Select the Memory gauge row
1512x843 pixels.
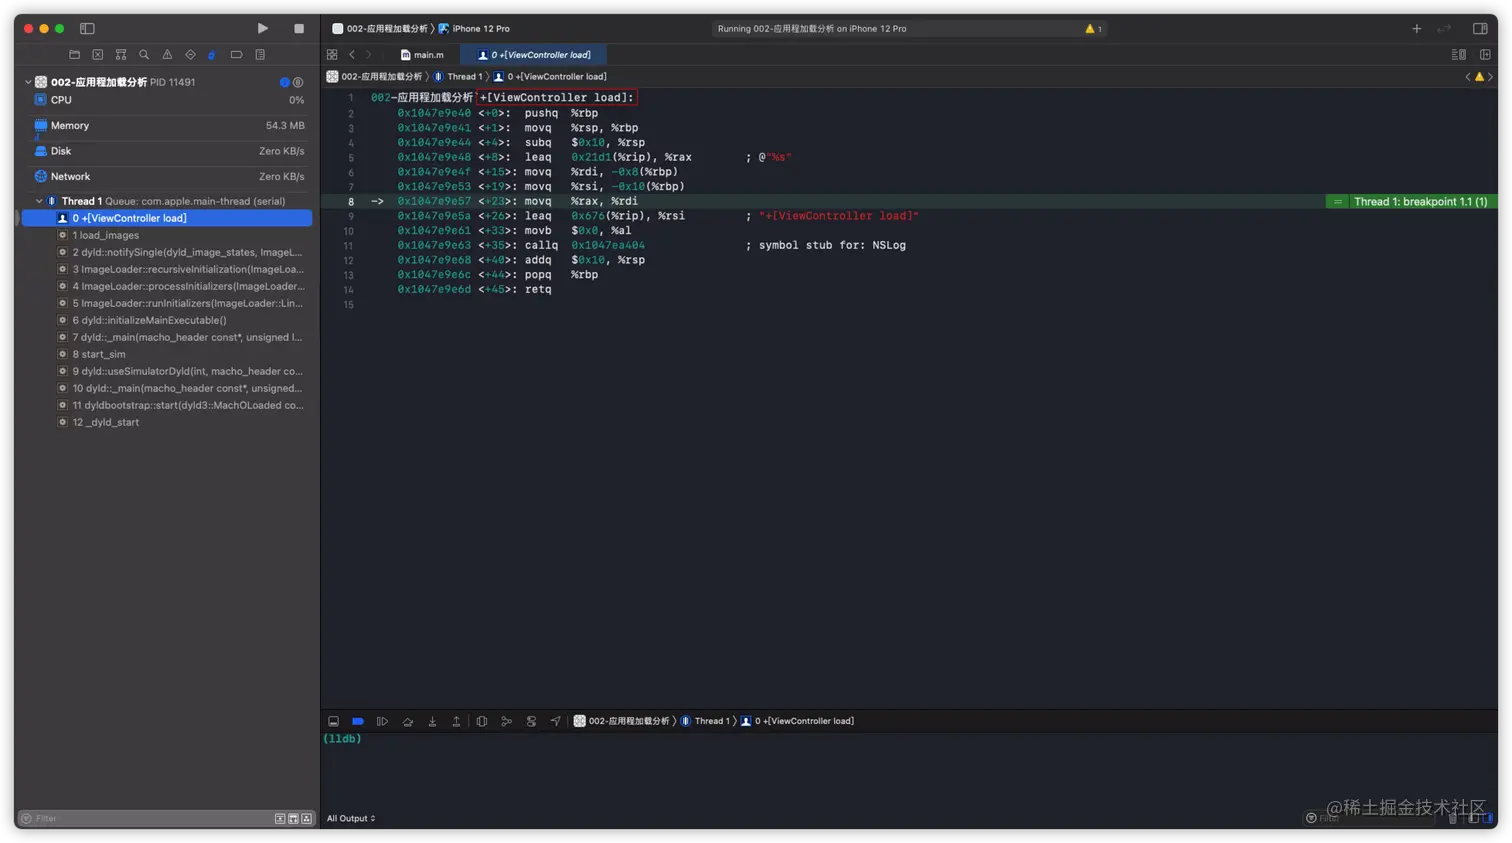point(168,126)
